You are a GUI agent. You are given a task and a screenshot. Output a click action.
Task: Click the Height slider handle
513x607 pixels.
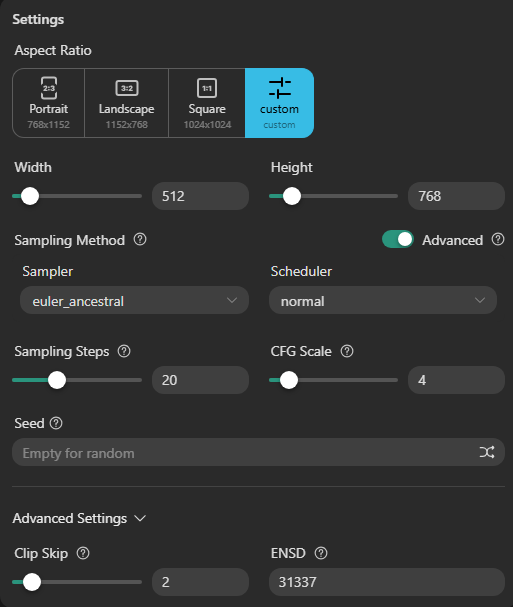[x=292, y=196]
